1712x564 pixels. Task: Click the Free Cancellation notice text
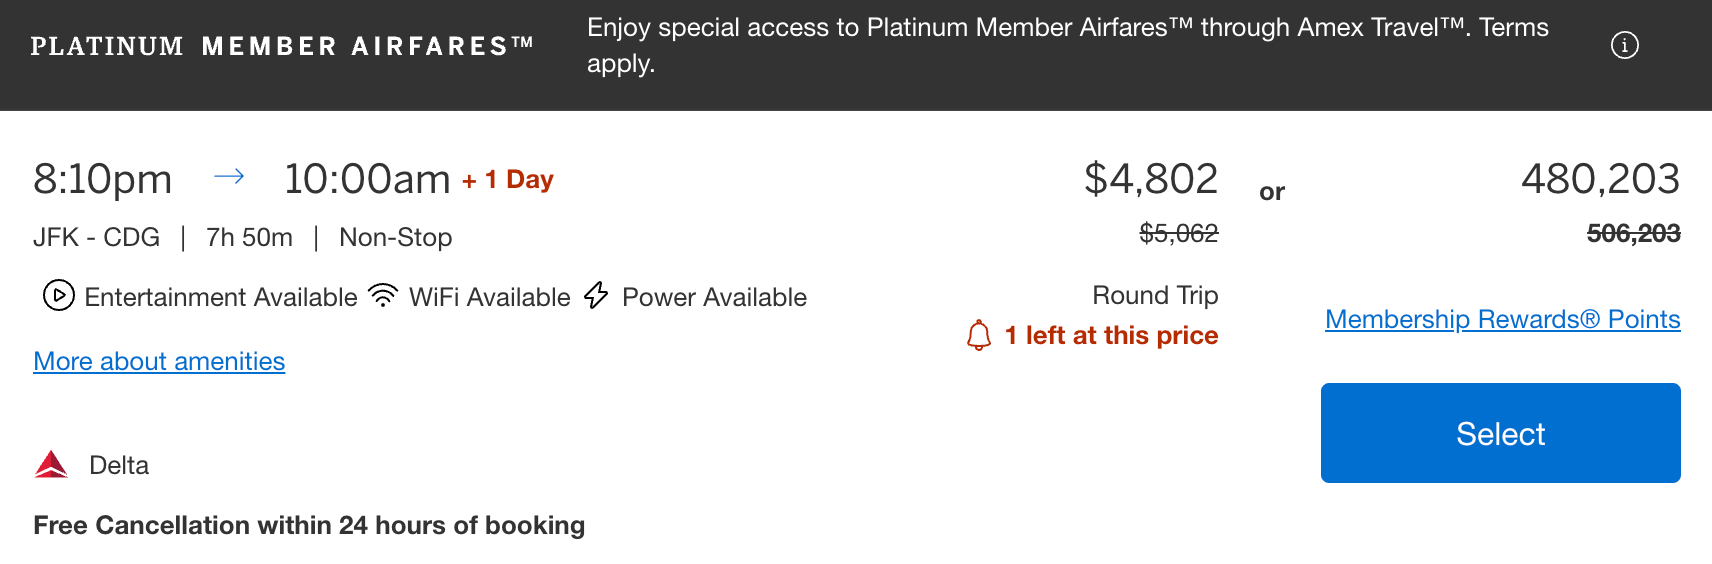pyautogui.click(x=309, y=525)
